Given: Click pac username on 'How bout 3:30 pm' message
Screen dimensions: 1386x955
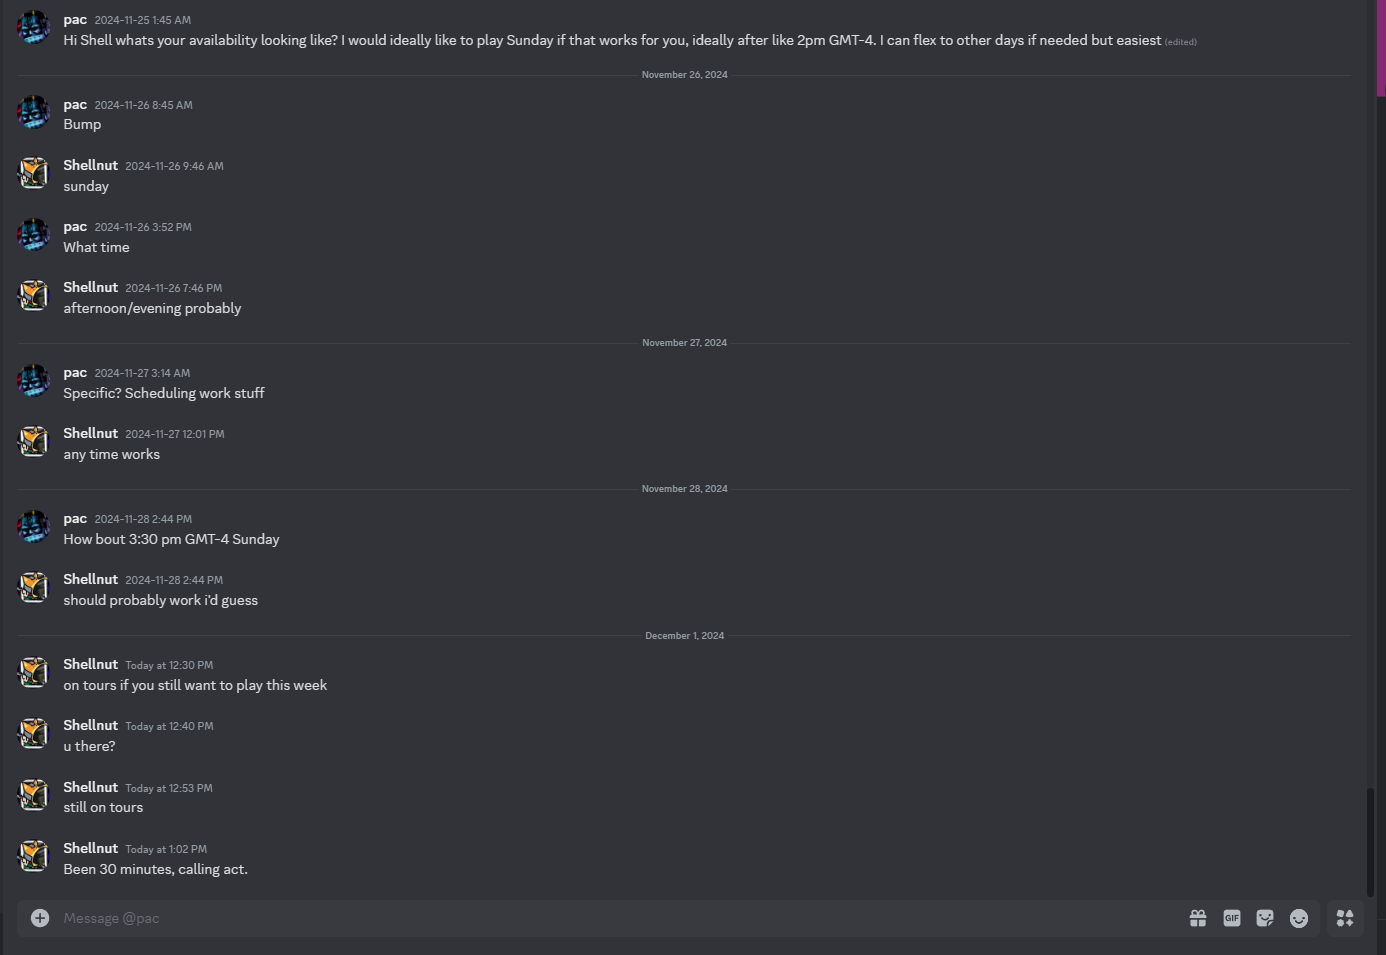Looking at the screenshot, I should (x=75, y=519).
